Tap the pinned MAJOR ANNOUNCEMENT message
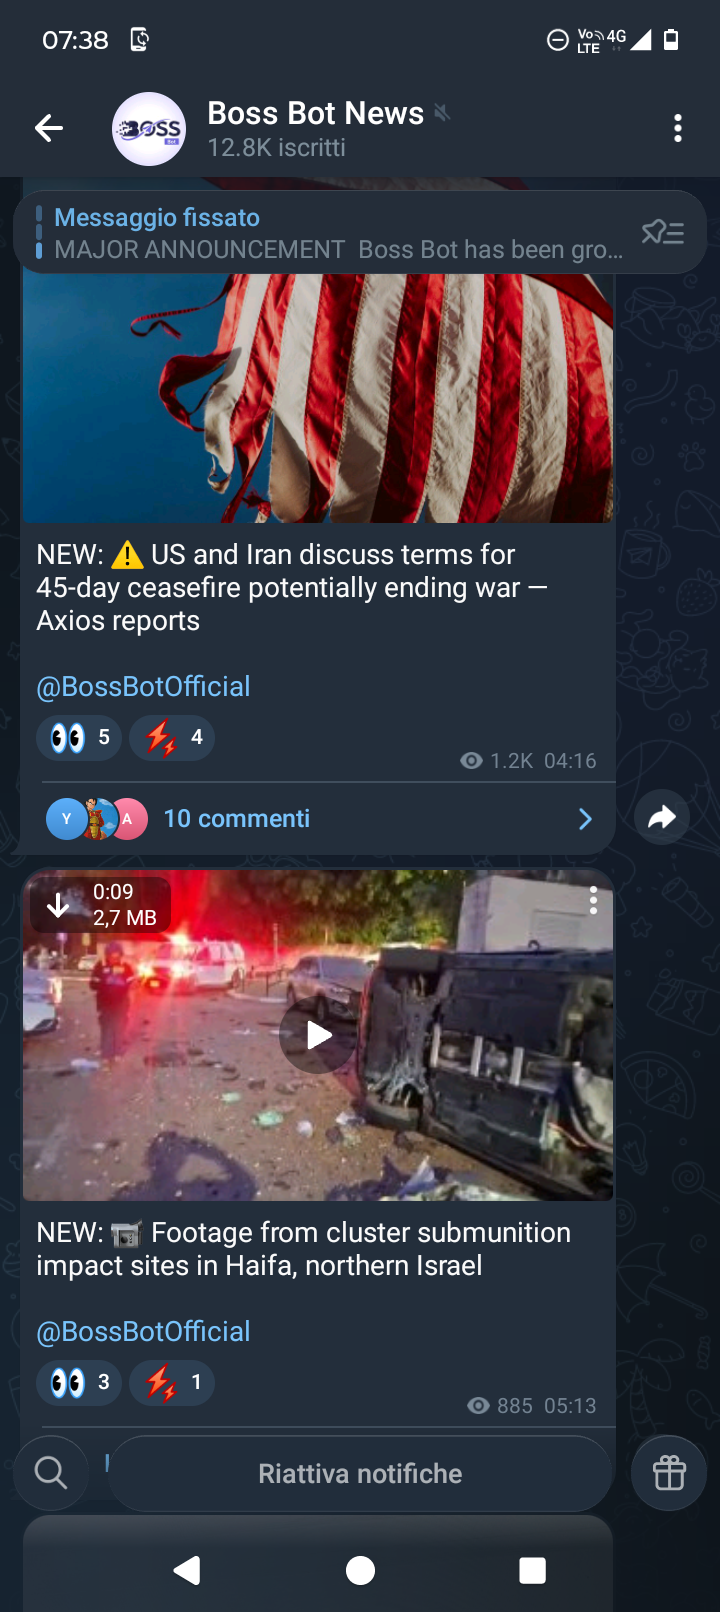 (330, 233)
